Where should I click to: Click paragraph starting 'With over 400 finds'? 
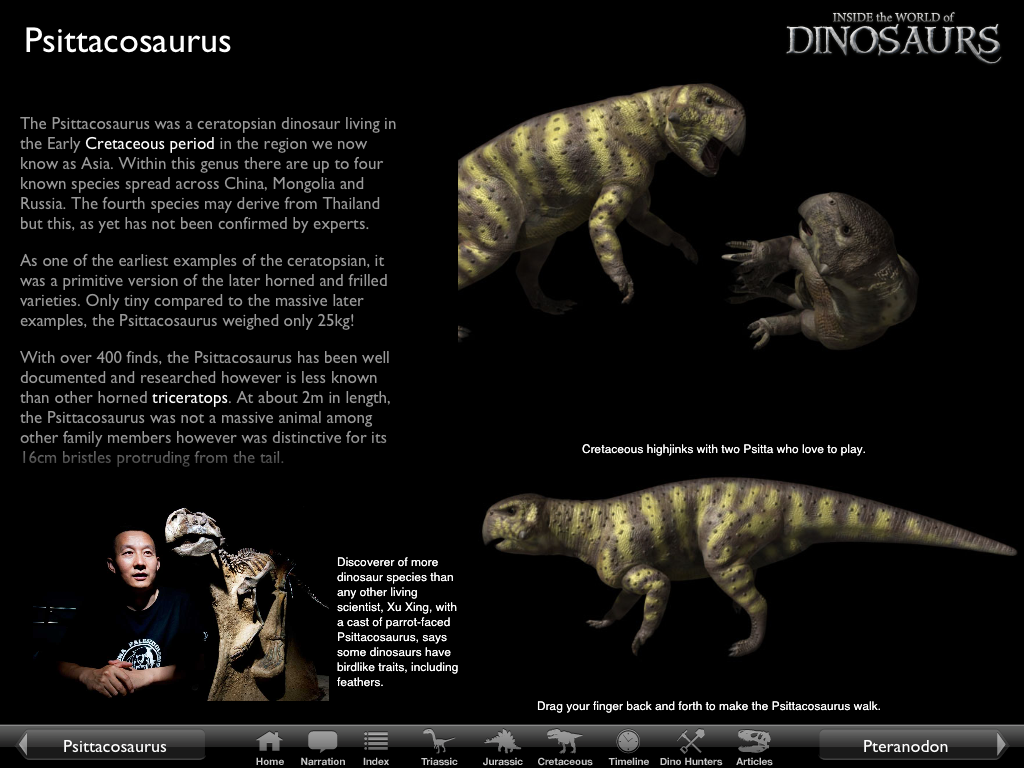point(205,408)
